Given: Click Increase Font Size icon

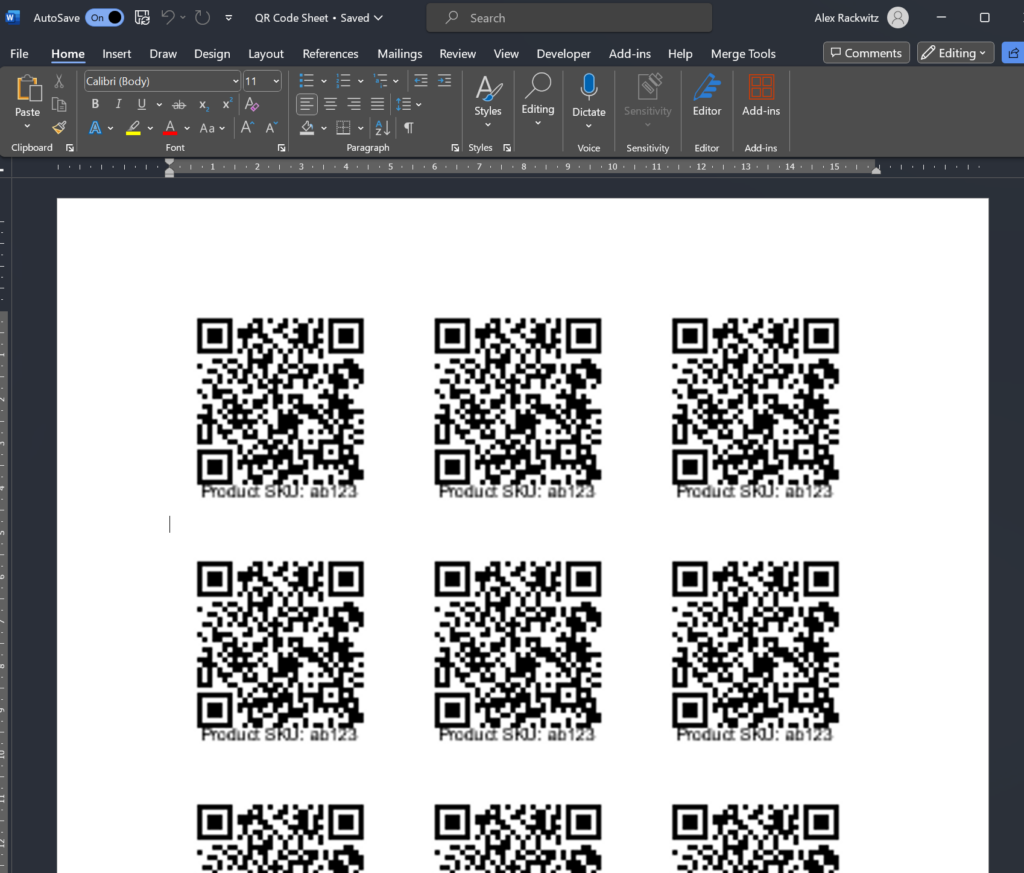Looking at the screenshot, I should [x=247, y=127].
